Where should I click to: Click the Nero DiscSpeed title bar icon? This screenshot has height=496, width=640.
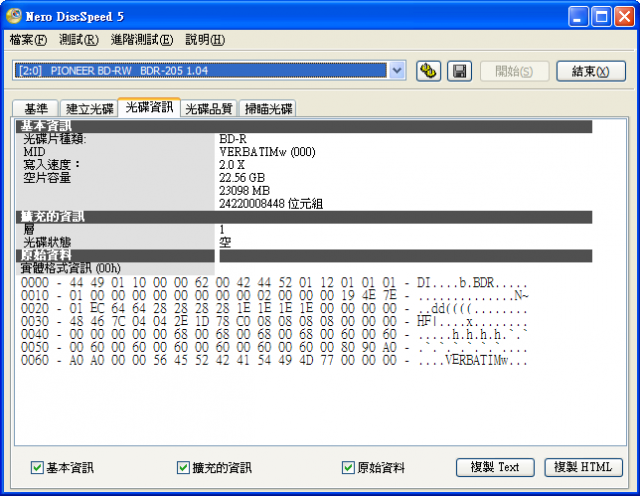click(14, 16)
